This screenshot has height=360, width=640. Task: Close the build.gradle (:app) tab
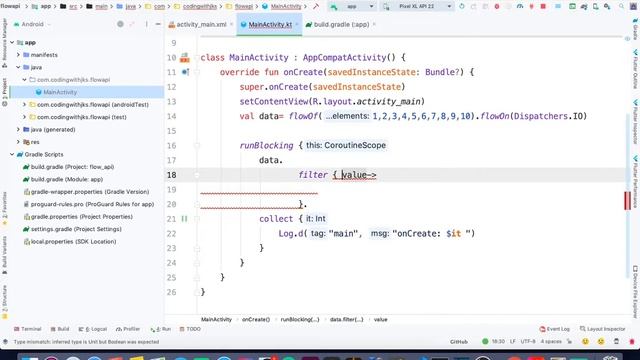[374, 24]
